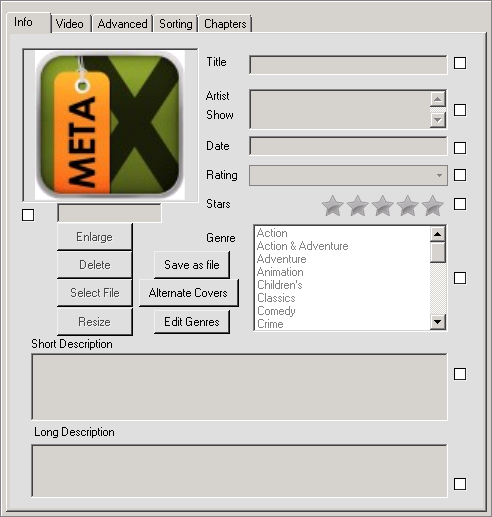The image size is (492, 517).
Task: Open the Video tab
Action: coord(70,24)
